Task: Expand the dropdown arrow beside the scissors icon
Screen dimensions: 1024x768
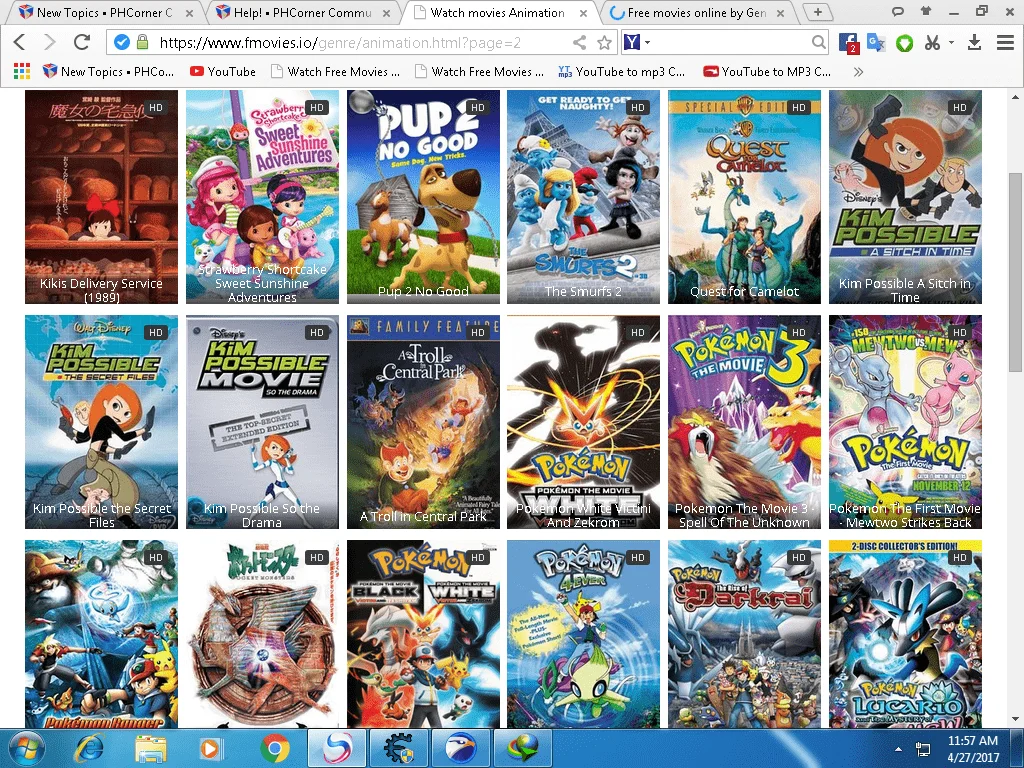Action: [952, 42]
